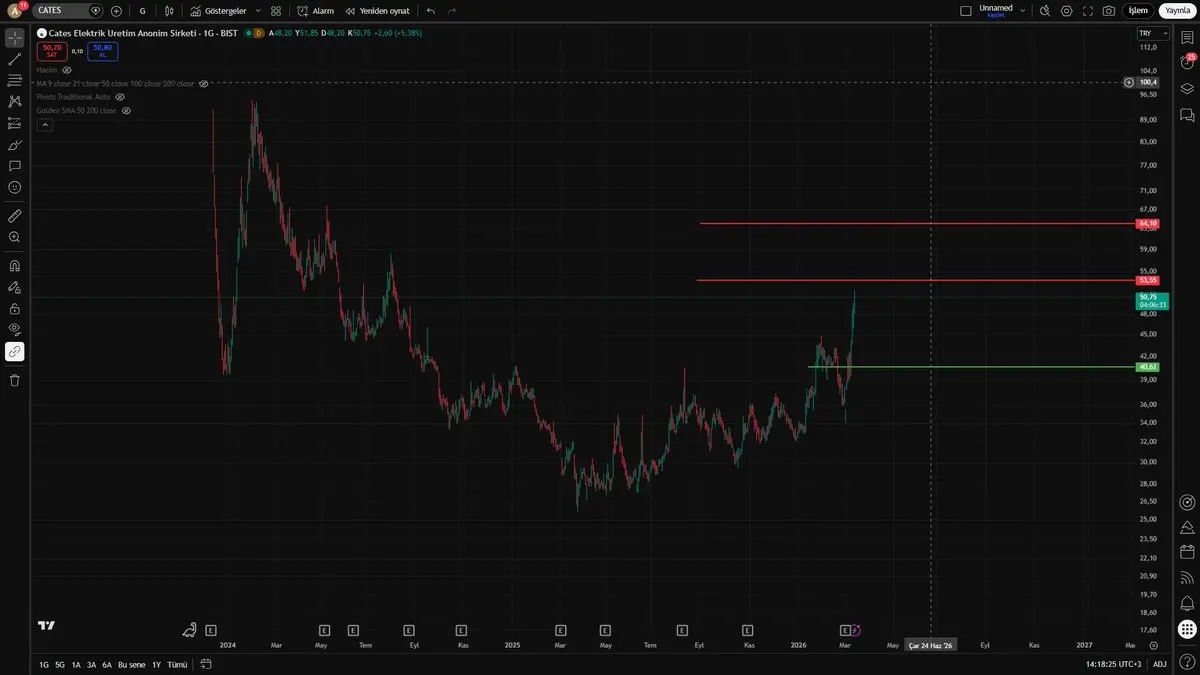Viewport: 1200px width, 675px height.
Task: Redo the last chart action
Action: (452, 10)
